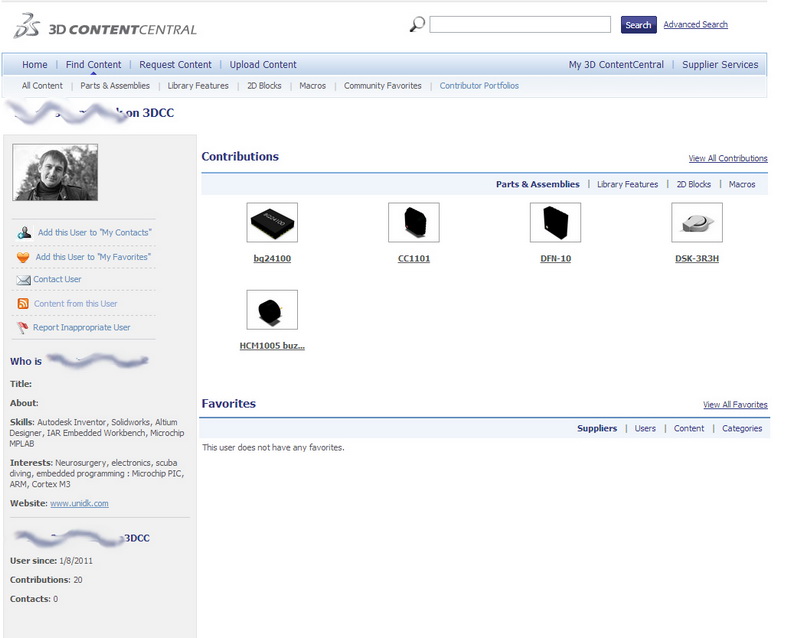Click the orange My Favorites heart icon
This screenshot has height=638, width=800.
pyautogui.click(x=23, y=257)
